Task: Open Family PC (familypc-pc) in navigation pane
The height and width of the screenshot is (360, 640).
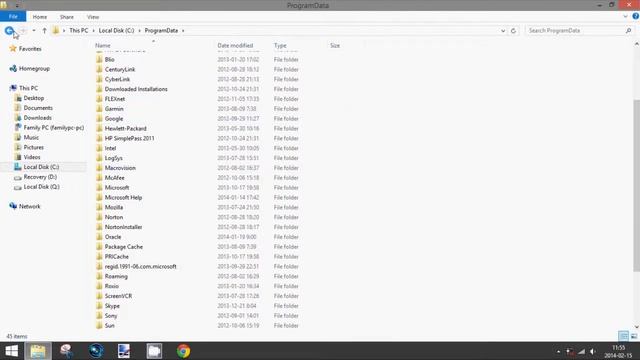Action: [53, 128]
